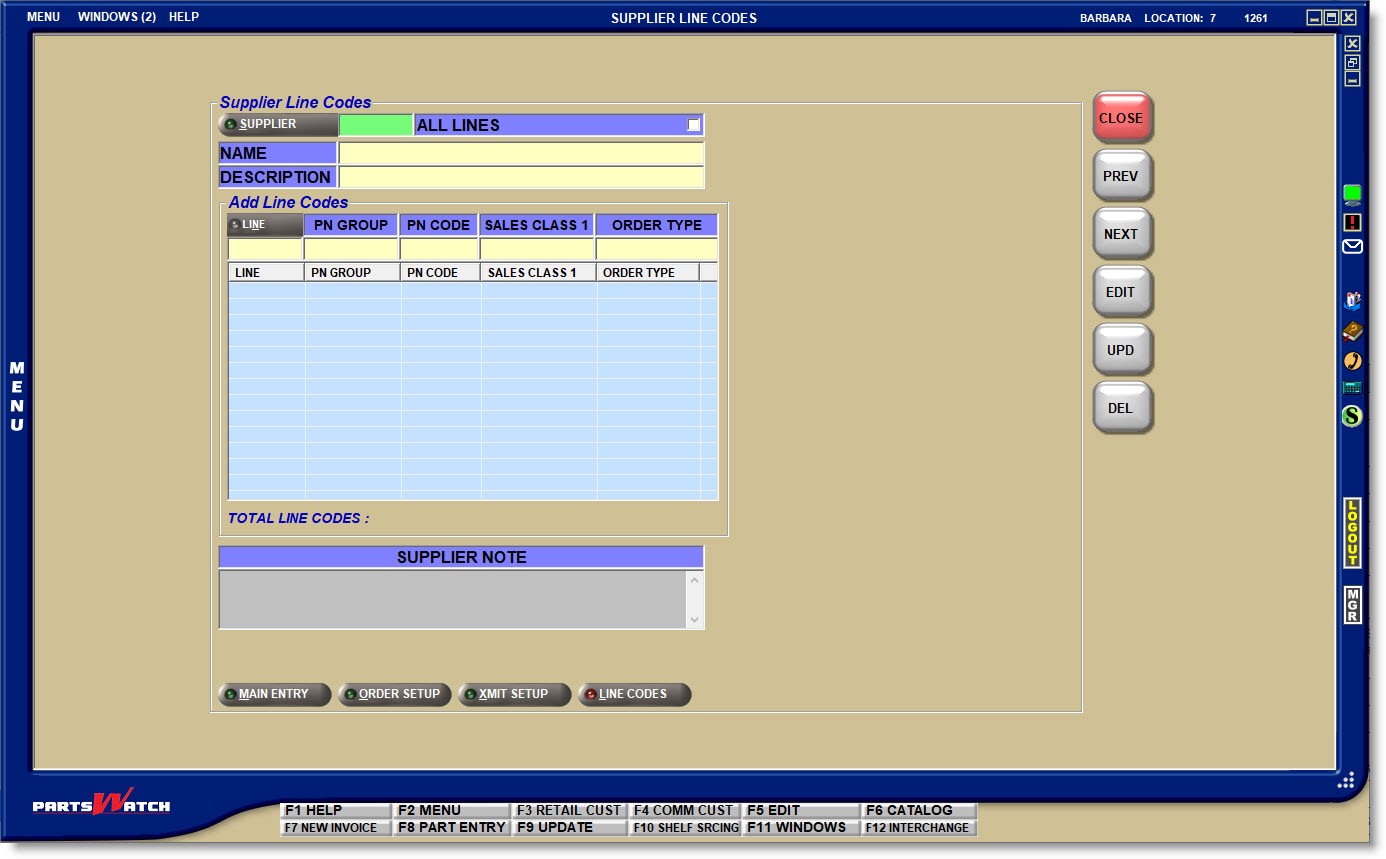Screen dimensions: 1386x859
Task: Click the yellow LOGOUT button
Action: coord(1352,533)
